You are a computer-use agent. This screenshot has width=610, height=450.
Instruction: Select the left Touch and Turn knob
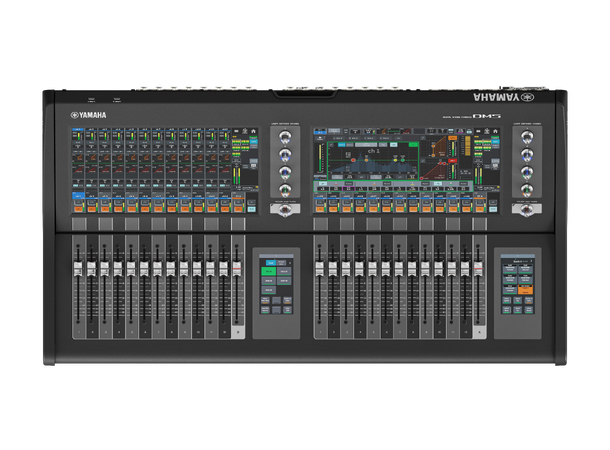(285, 210)
